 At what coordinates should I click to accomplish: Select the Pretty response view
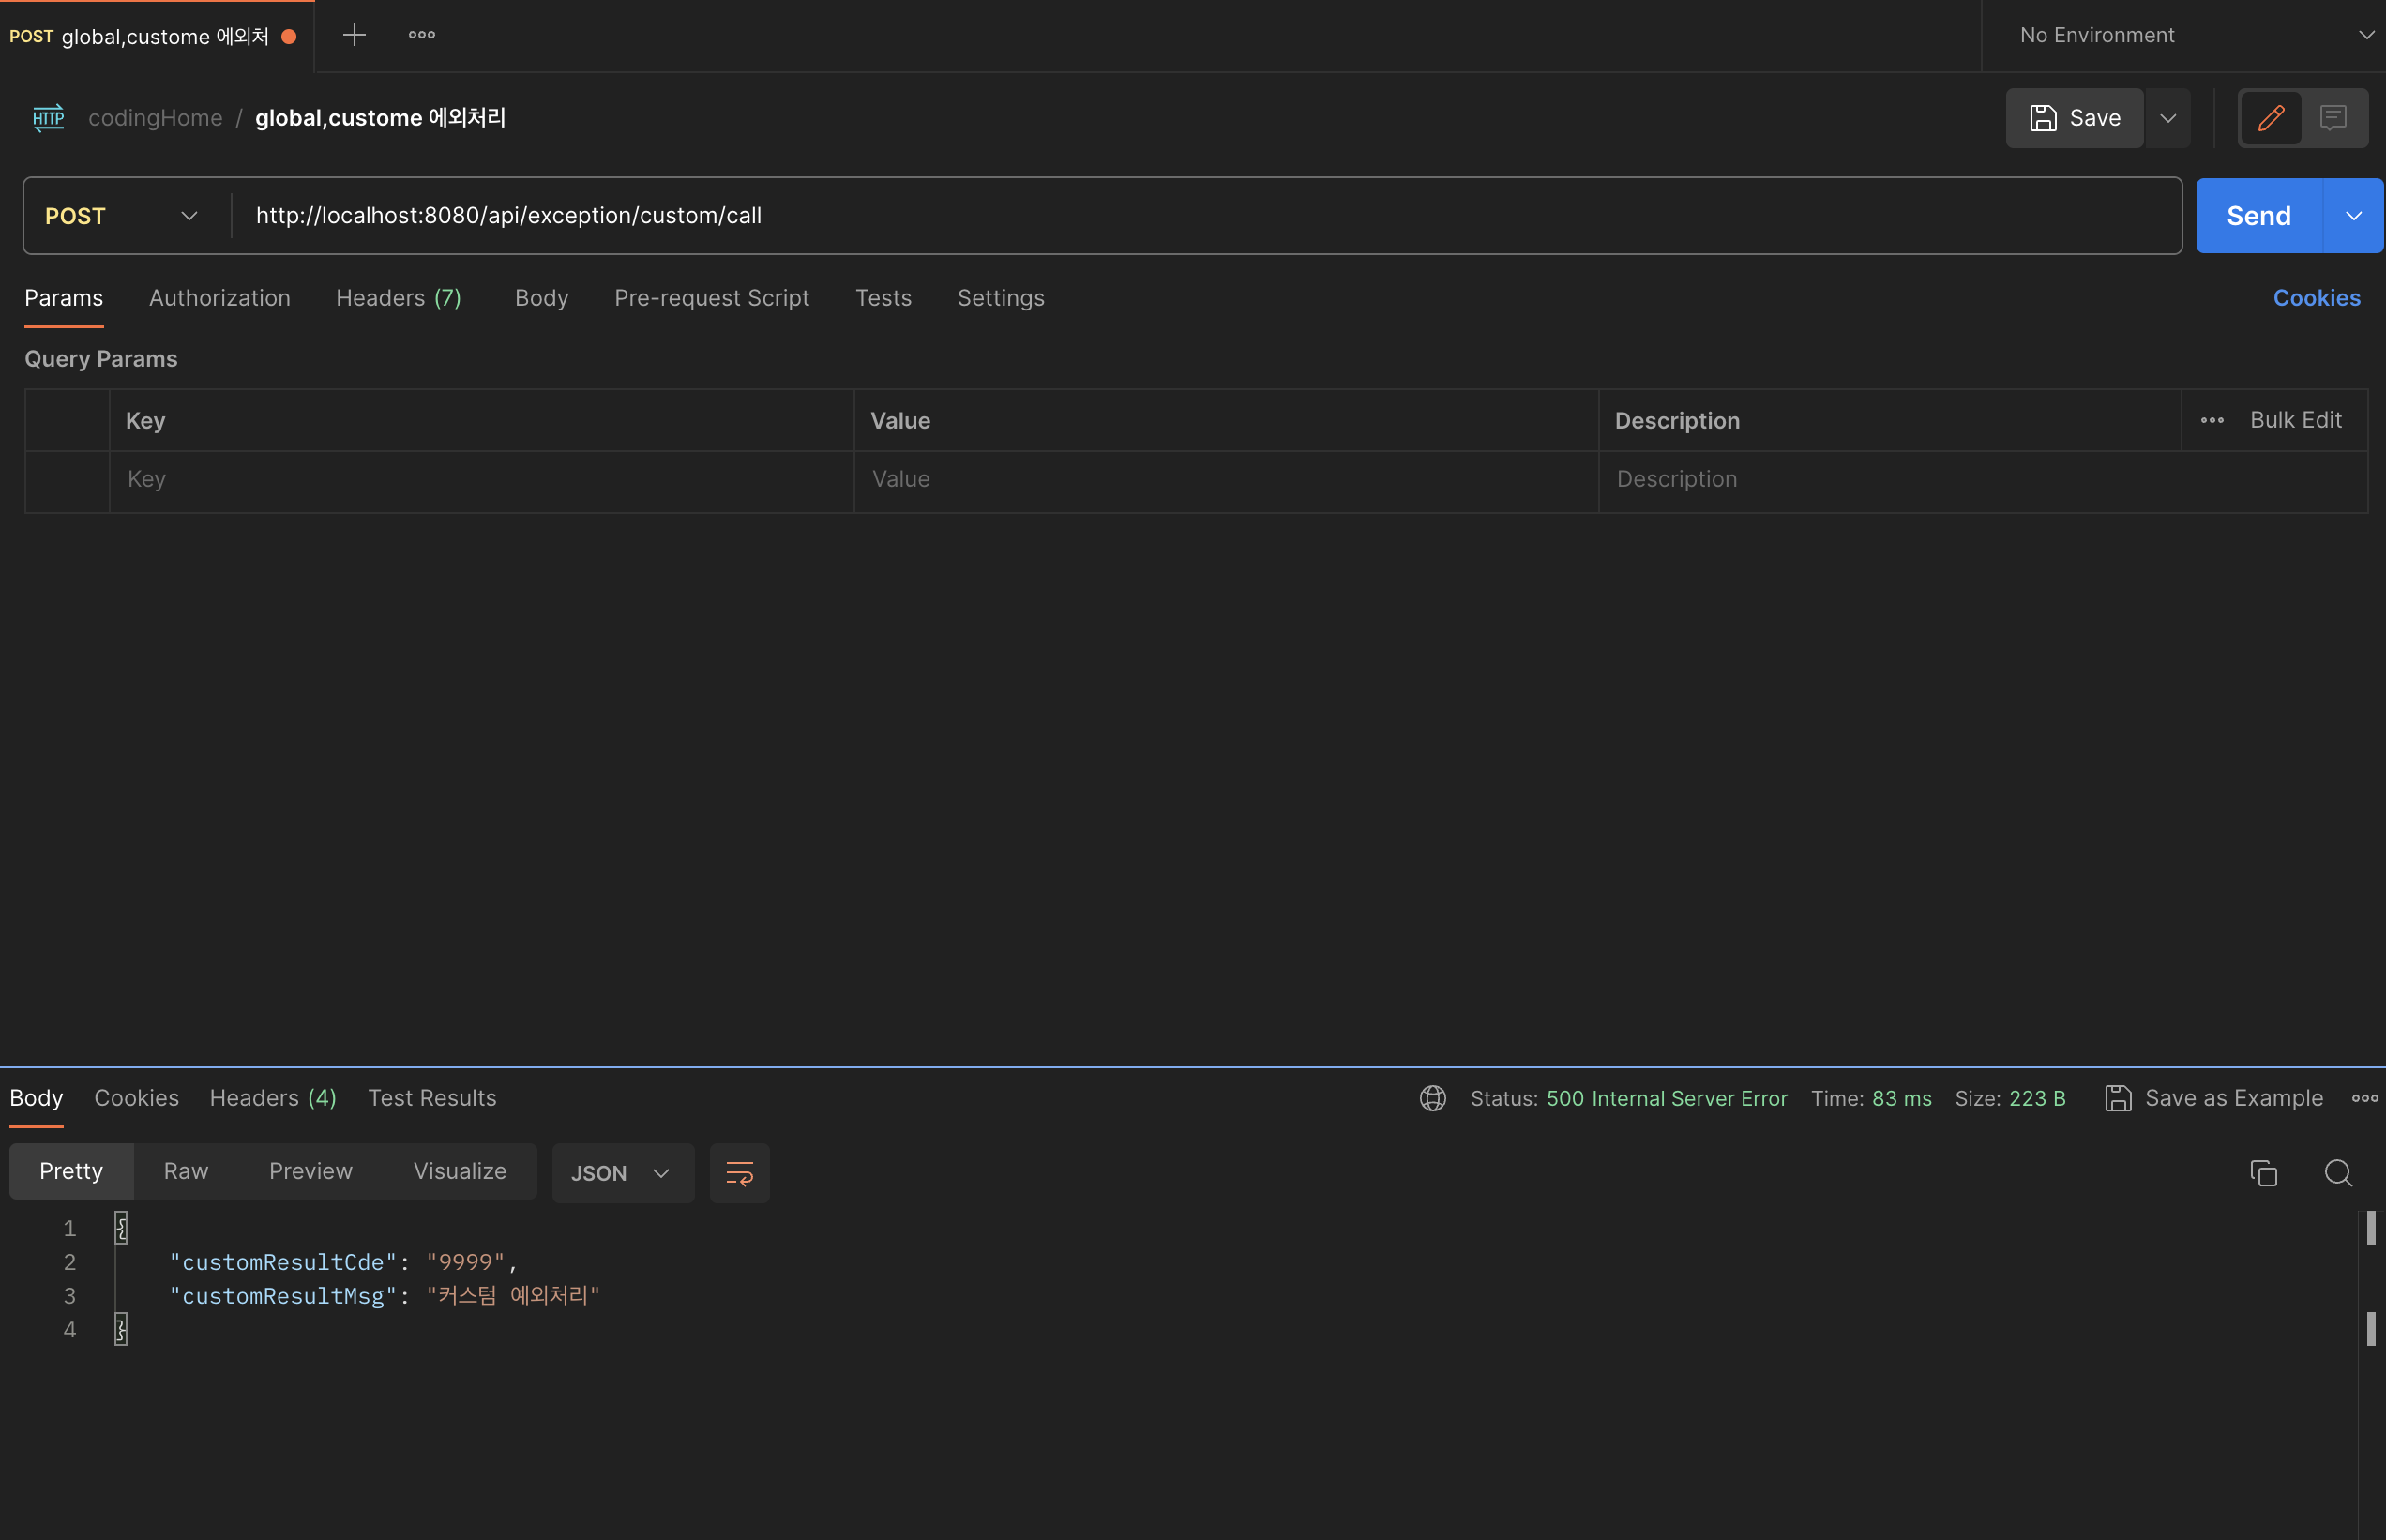(71, 1171)
